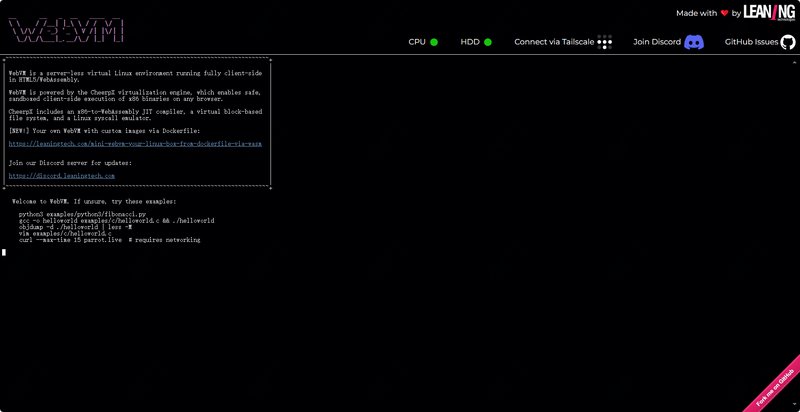Click the 'WebVM is a server-less virtual' paragraph
800x412 pixels.
point(135,76)
